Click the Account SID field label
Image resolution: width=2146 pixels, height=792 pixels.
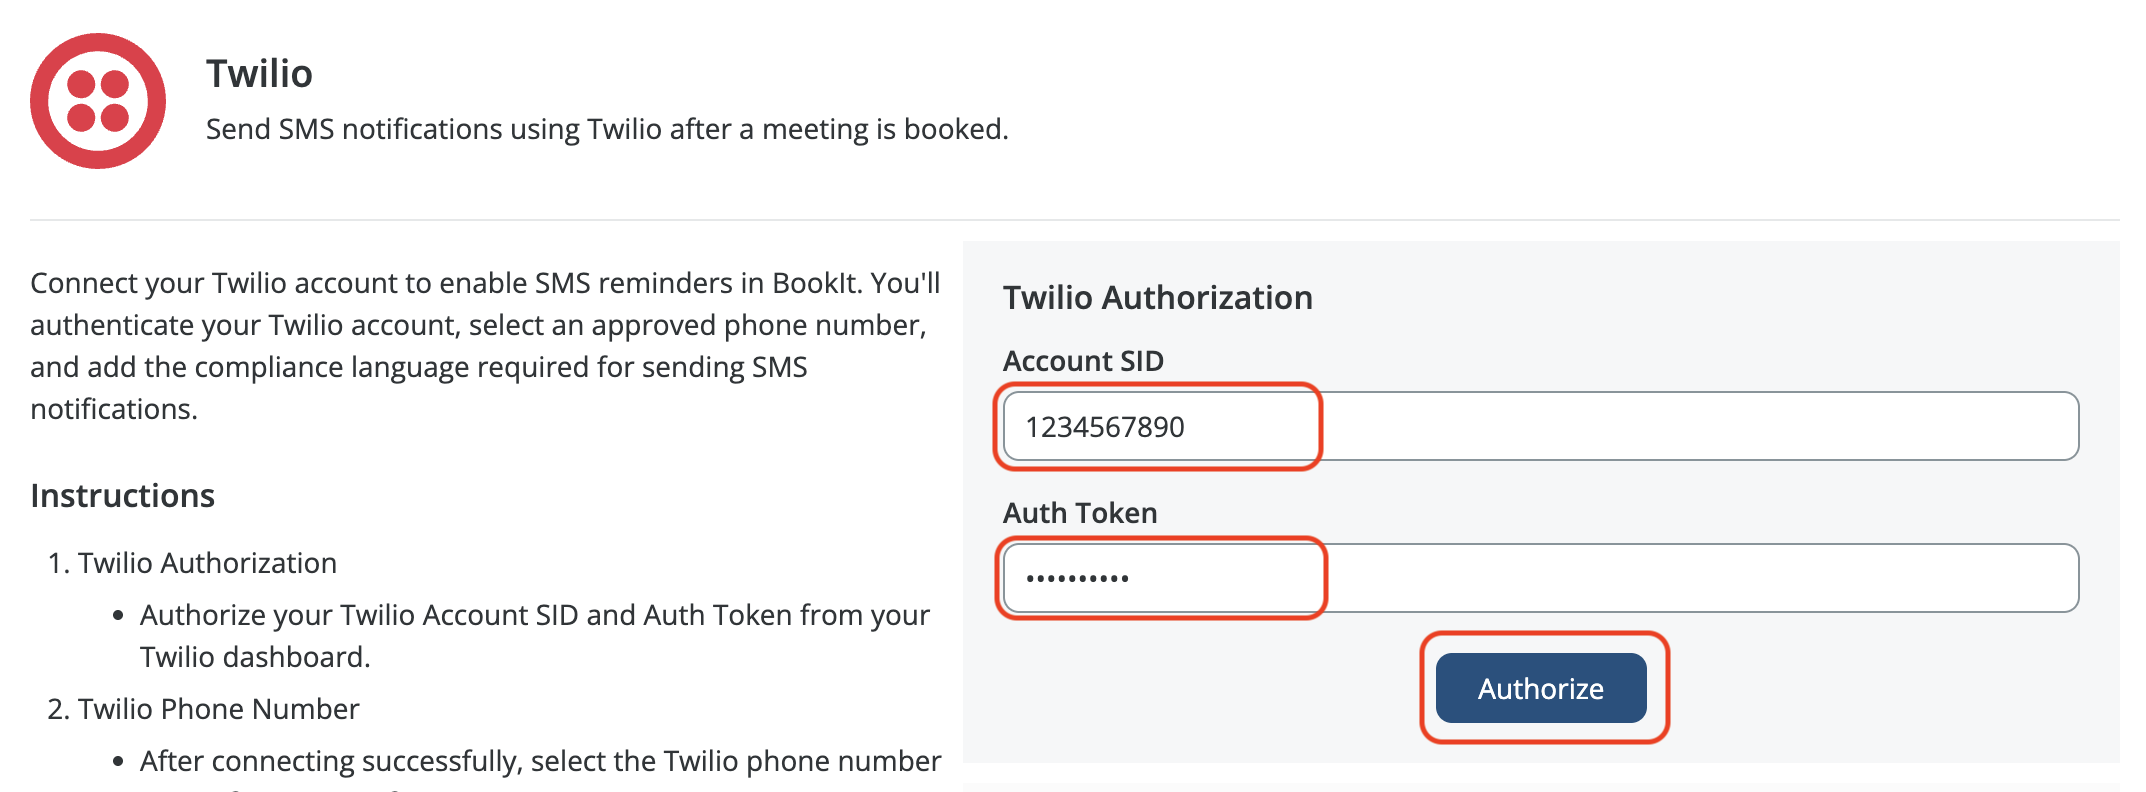[x=1083, y=361]
